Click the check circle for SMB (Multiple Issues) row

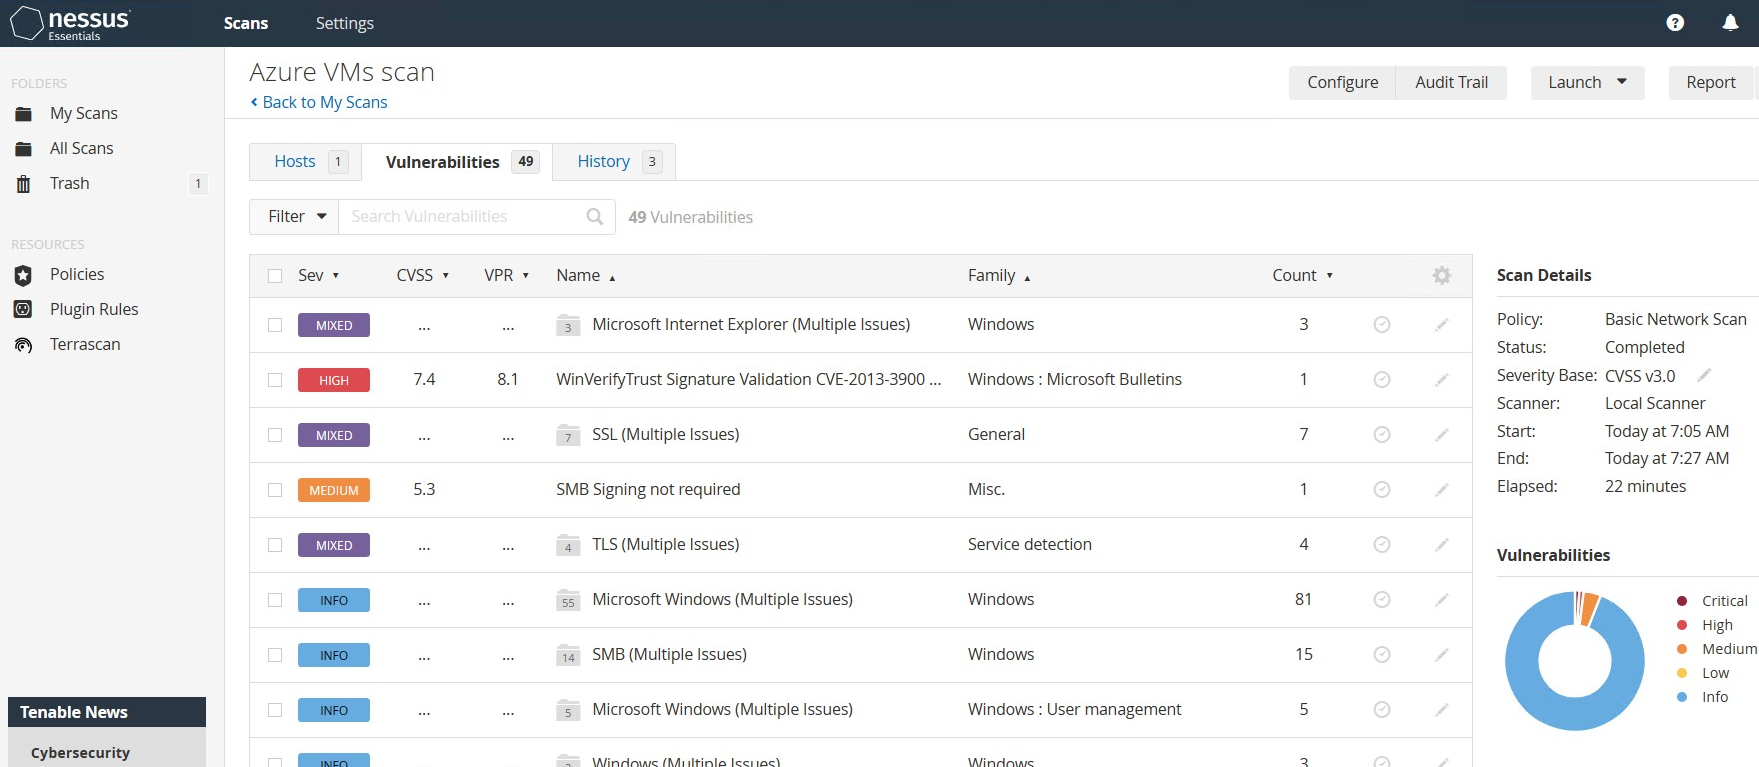pos(1382,655)
